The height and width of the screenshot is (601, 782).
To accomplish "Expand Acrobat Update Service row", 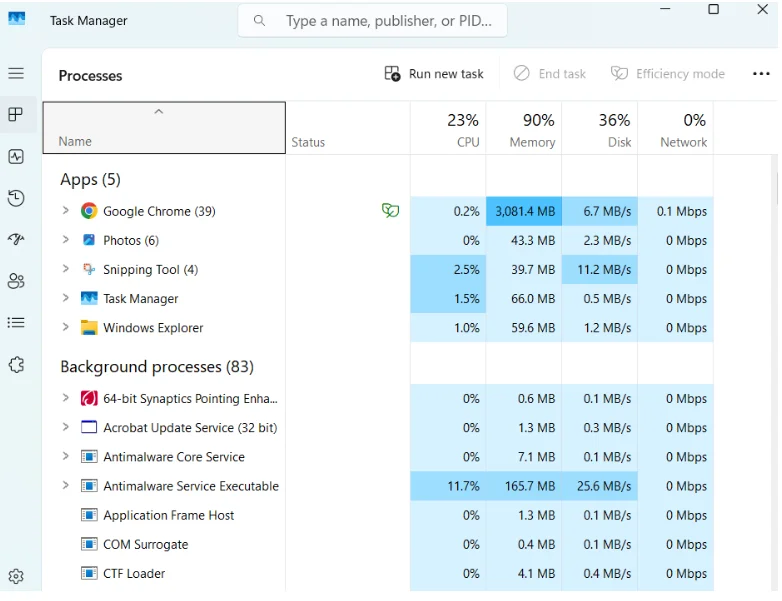I will click(x=65, y=427).
